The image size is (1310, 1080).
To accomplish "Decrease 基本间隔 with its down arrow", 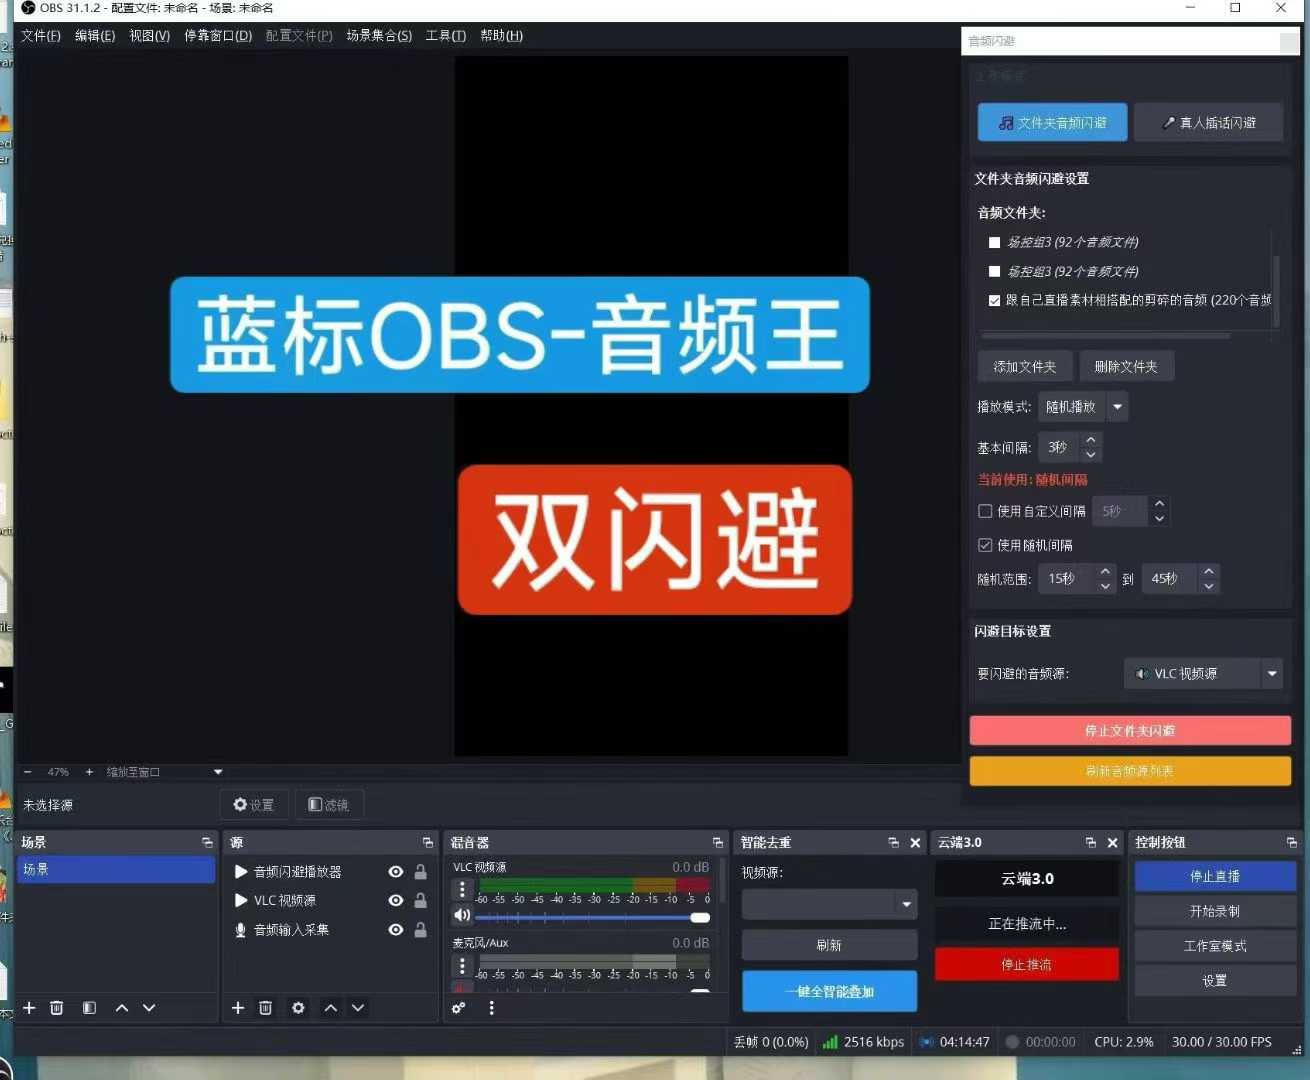I will [1091, 455].
